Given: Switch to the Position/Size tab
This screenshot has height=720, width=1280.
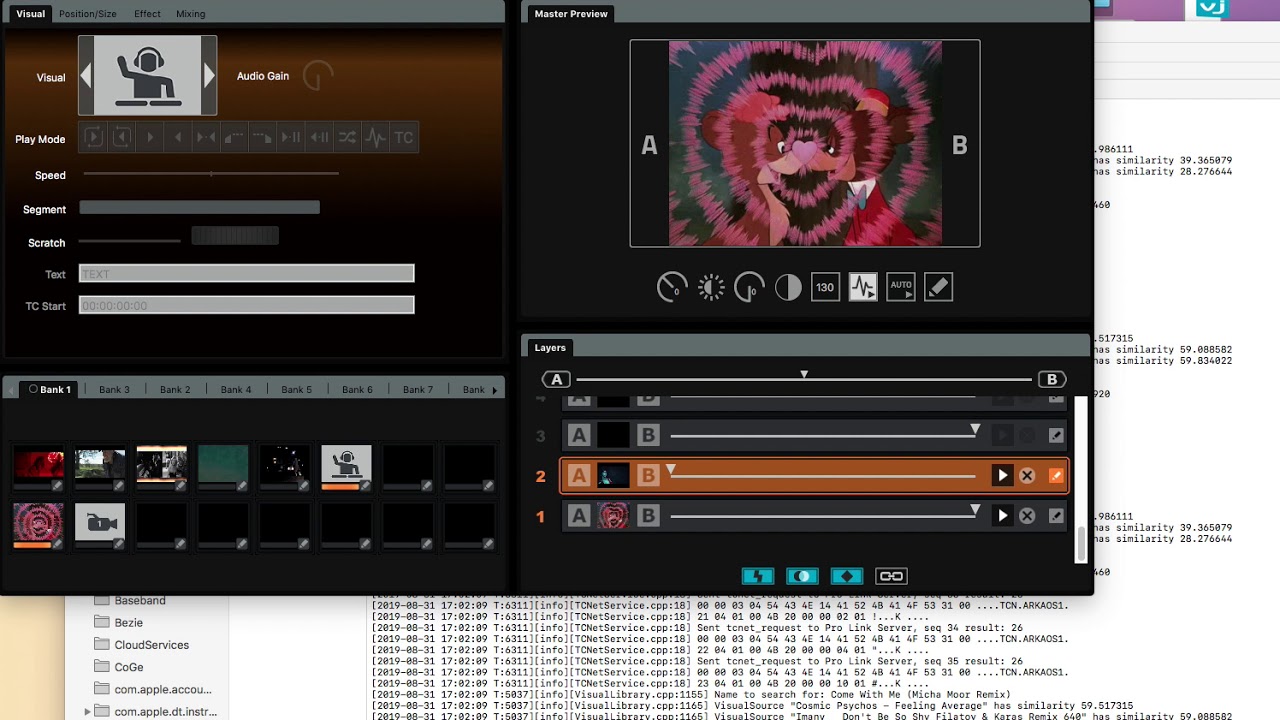Looking at the screenshot, I should [88, 14].
